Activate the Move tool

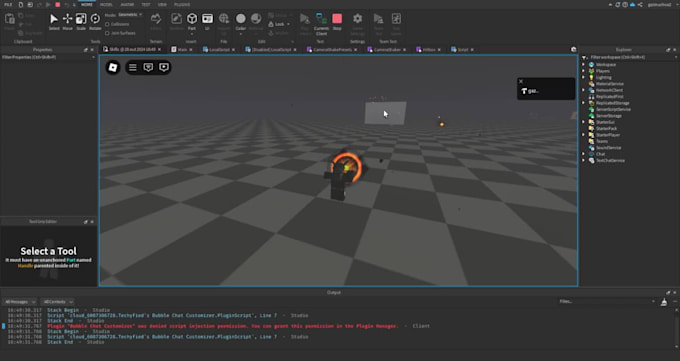(x=67, y=22)
